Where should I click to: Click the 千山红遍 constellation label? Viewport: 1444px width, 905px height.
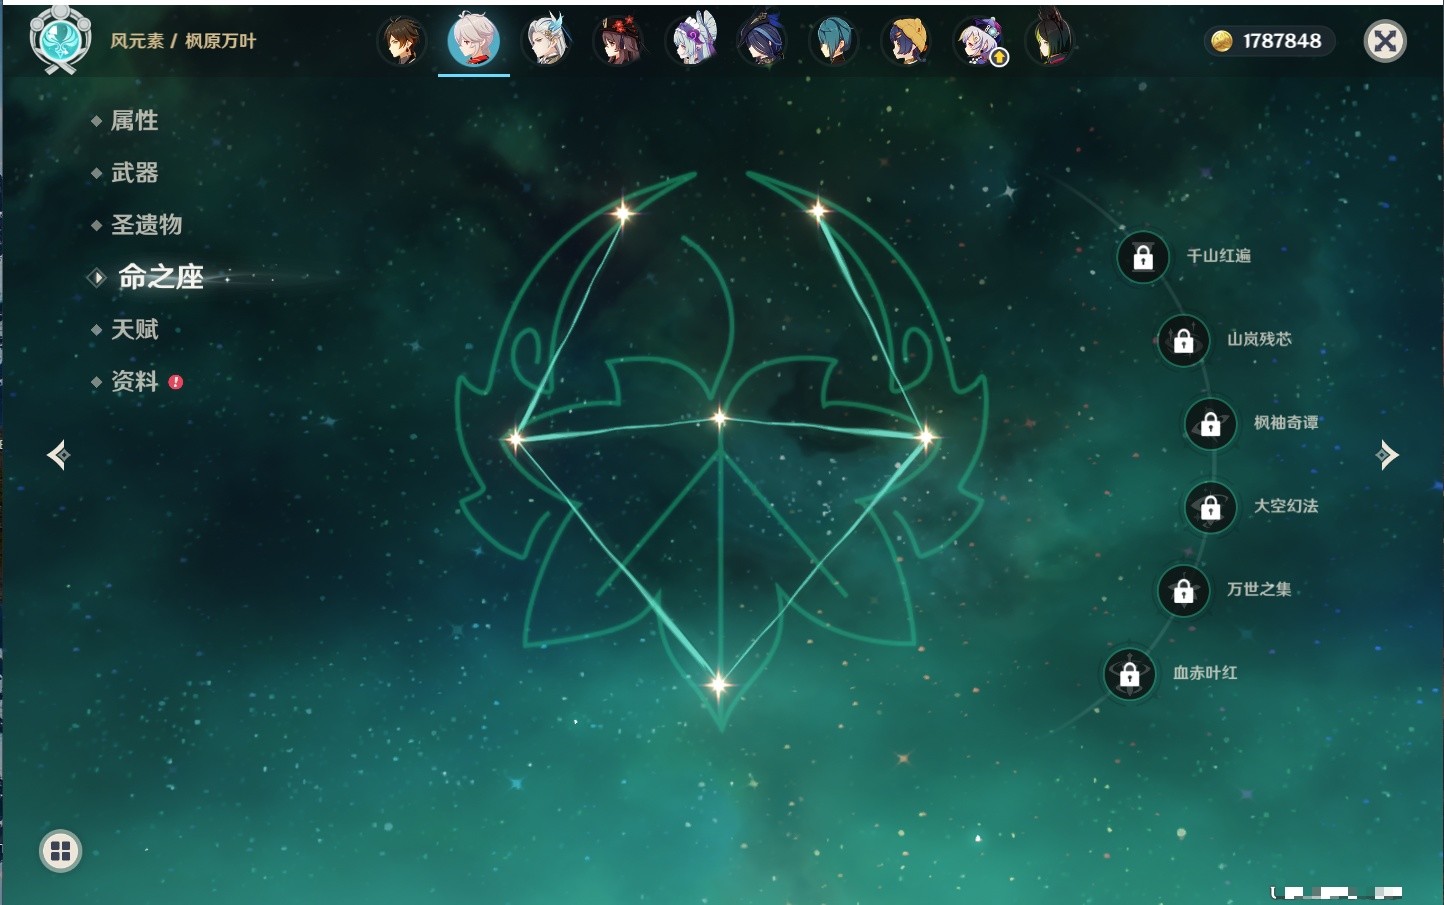point(1219,256)
